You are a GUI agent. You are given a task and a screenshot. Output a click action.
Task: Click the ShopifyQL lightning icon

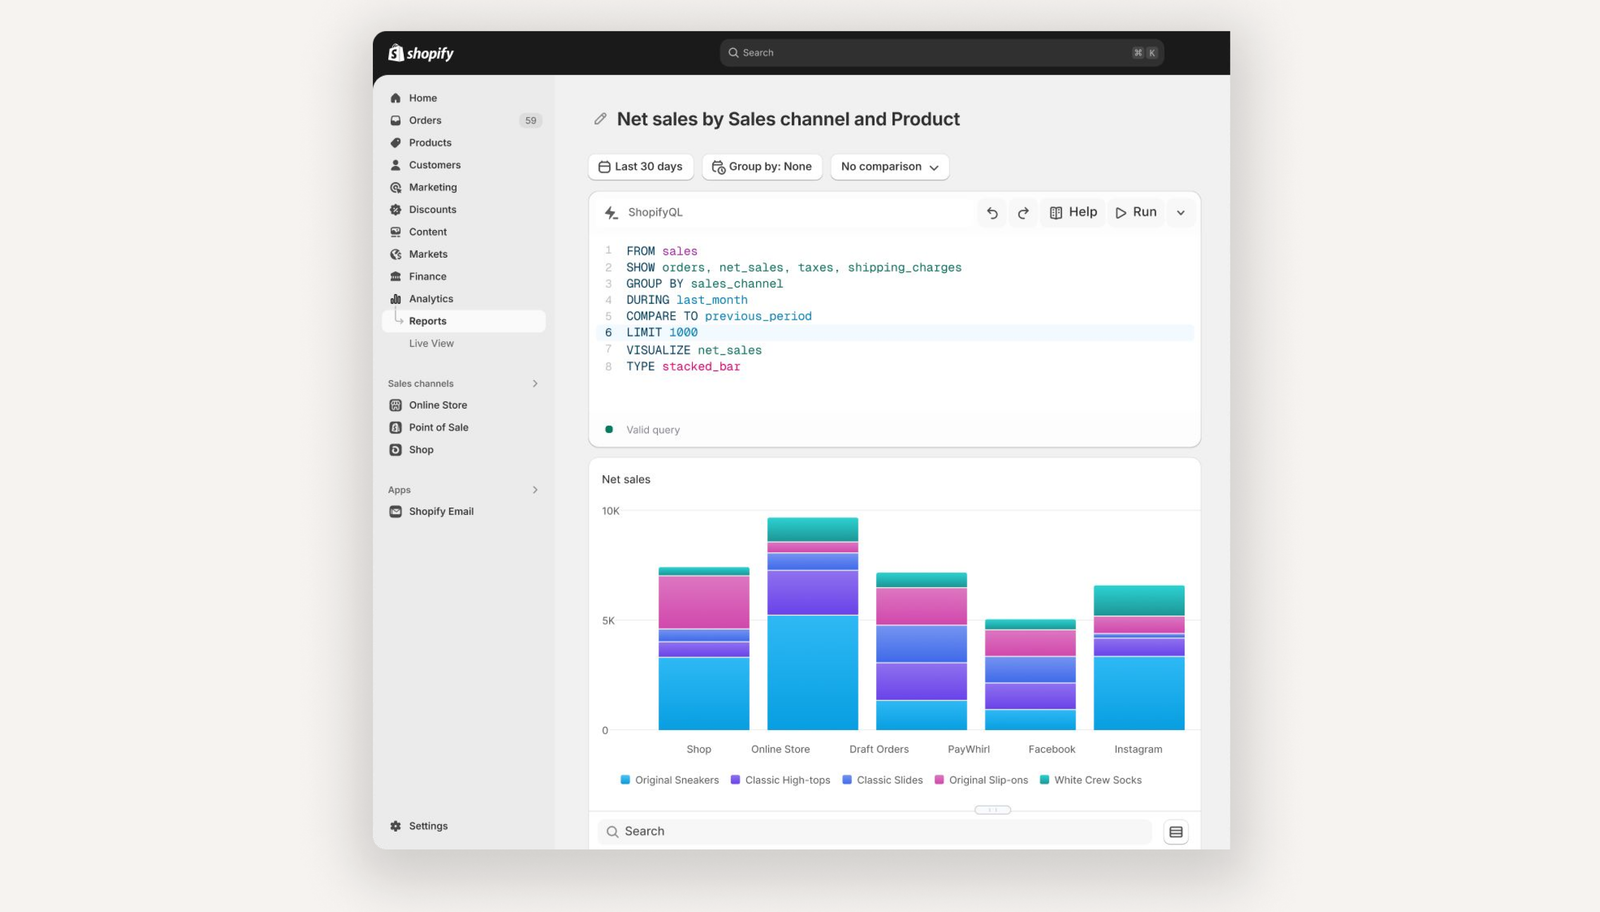tap(611, 212)
